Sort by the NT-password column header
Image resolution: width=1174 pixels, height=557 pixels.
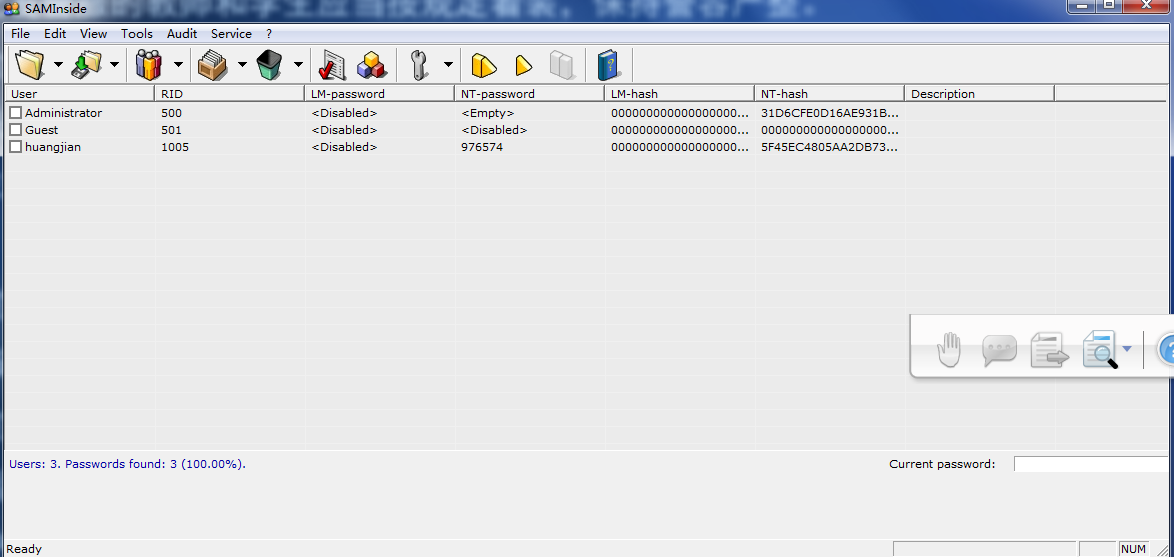click(529, 94)
